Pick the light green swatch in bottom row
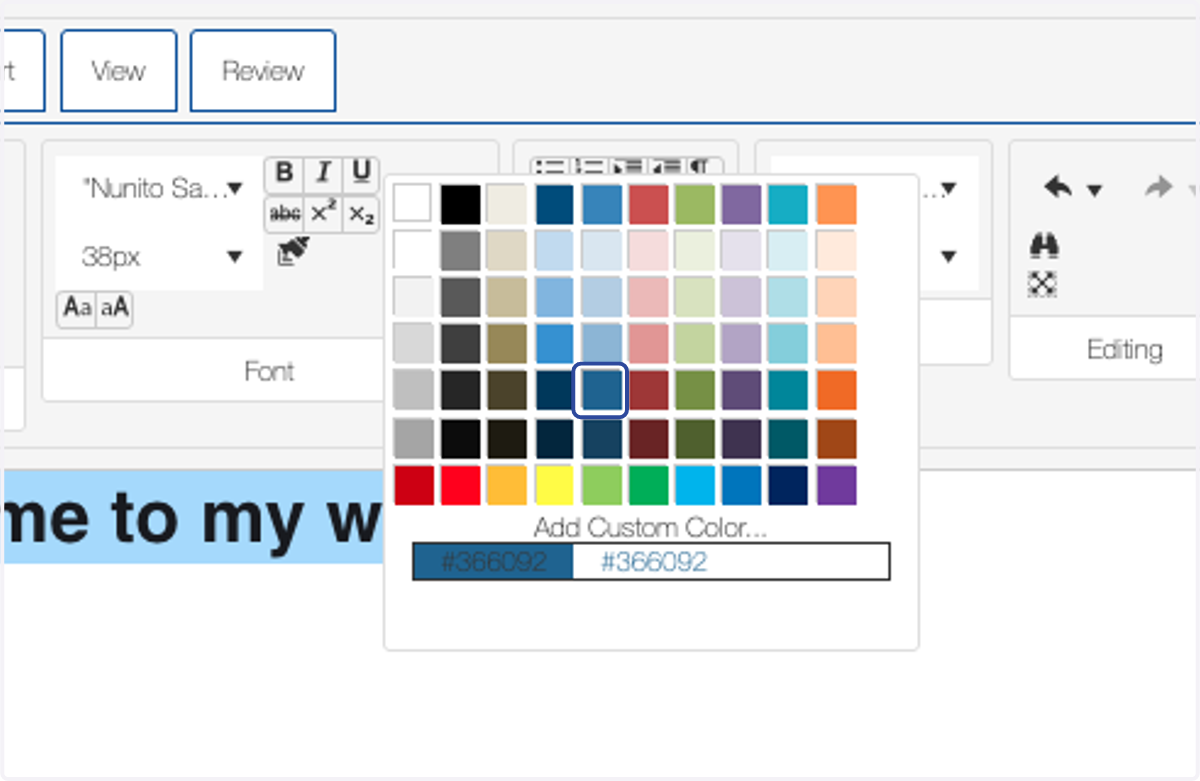Viewport: 1200px width, 781px height. 601,485
